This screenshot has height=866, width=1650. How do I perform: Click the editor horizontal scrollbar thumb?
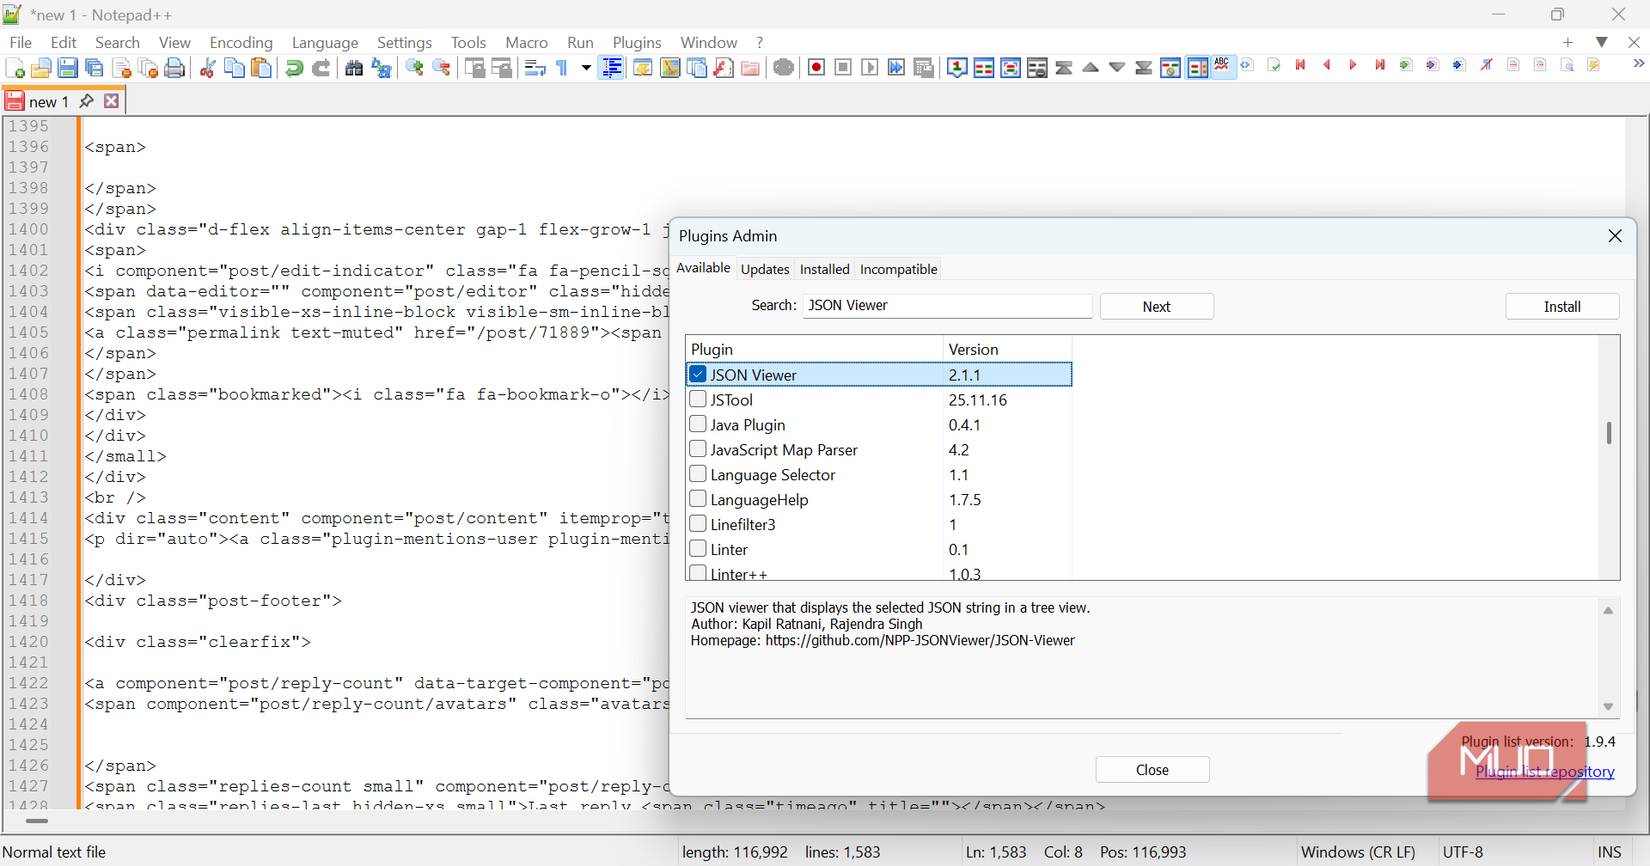click(x=36, y=821)
